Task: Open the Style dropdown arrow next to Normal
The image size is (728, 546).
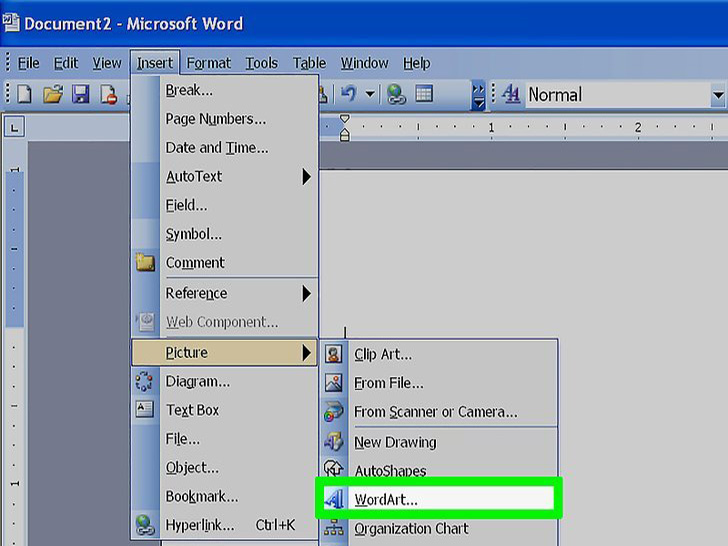Action: coord(718,95)
